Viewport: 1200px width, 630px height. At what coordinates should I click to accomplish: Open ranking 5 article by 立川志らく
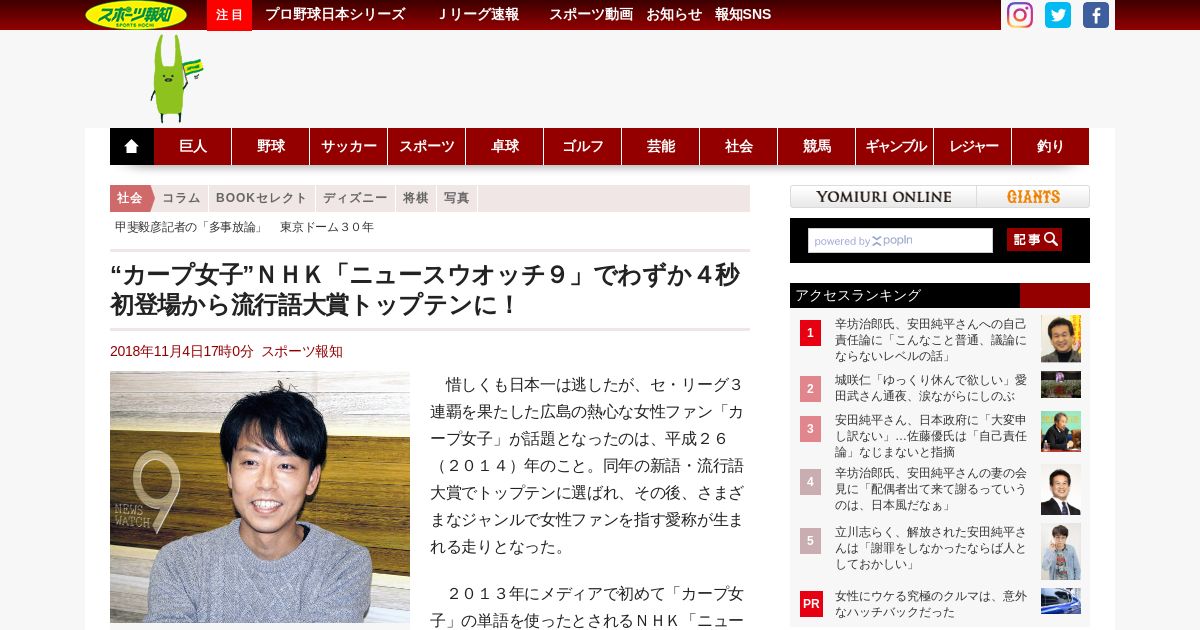(931, 549)
